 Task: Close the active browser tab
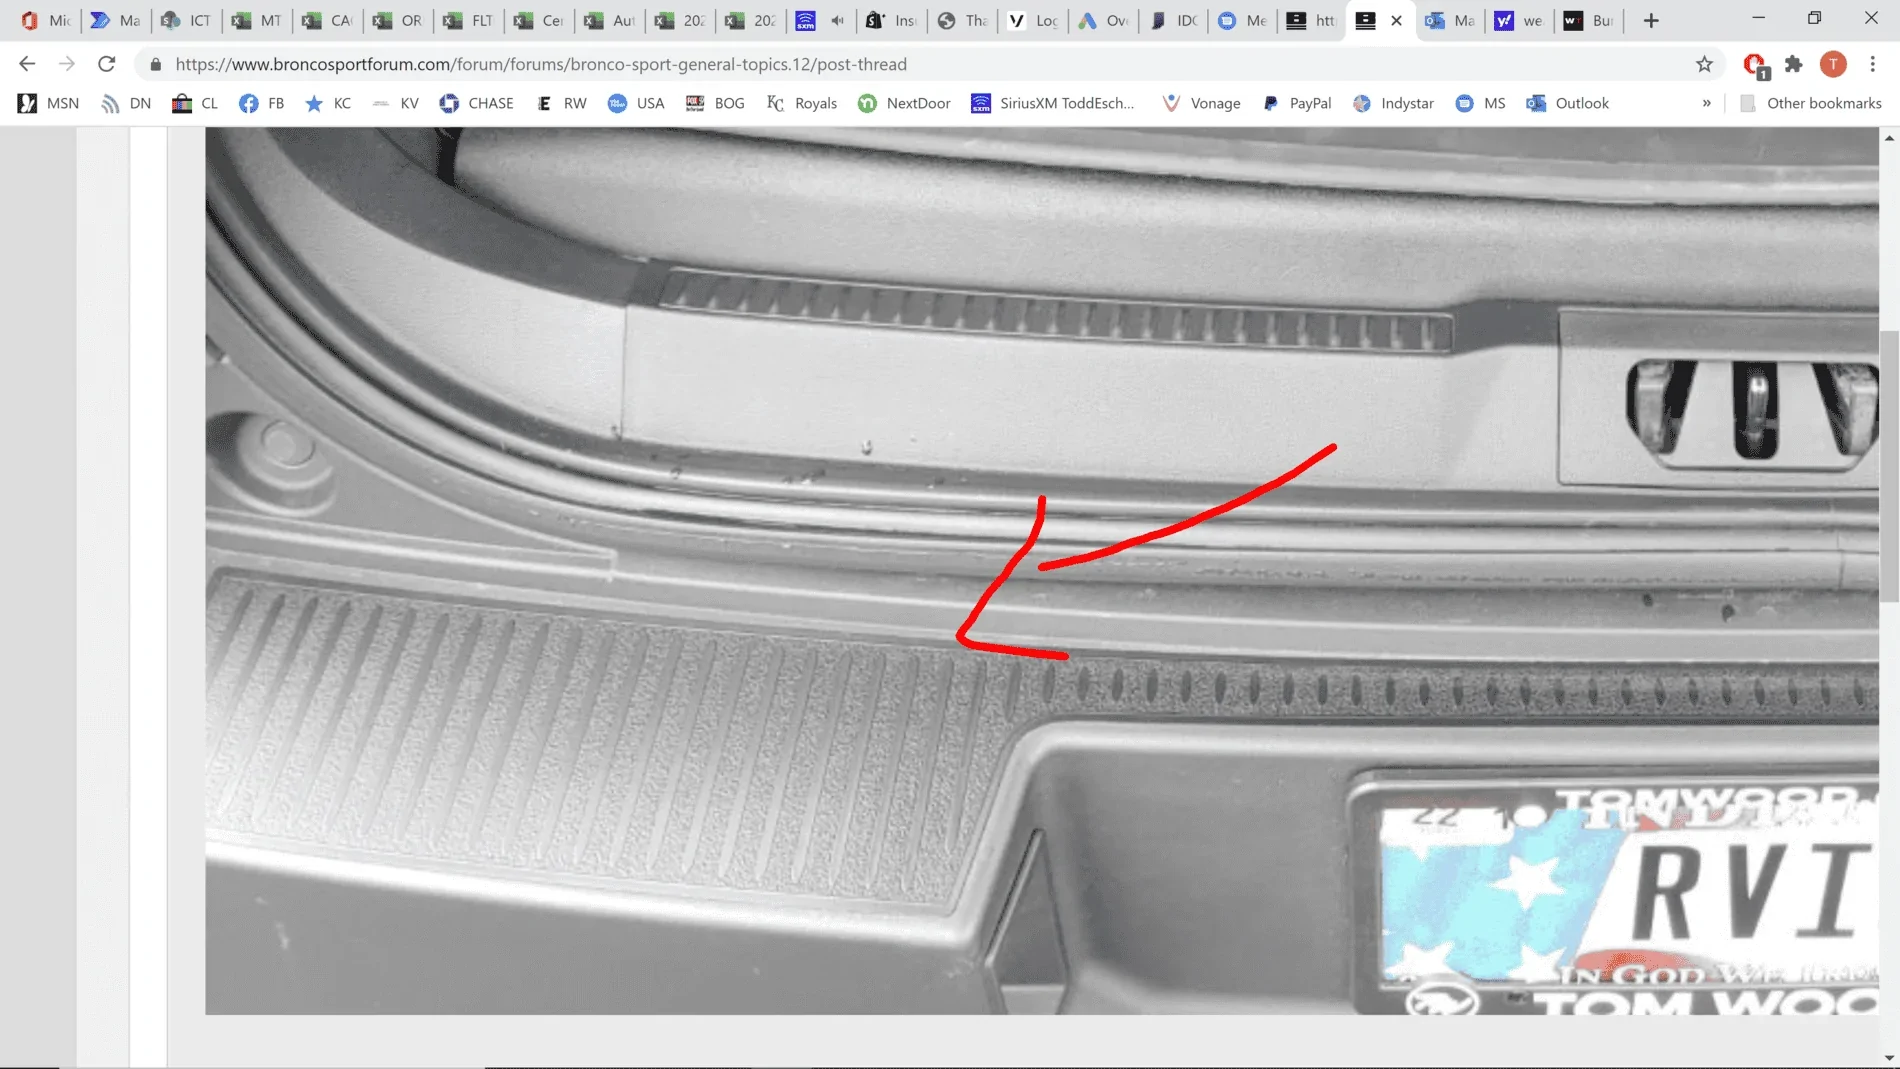point(1396,20)
